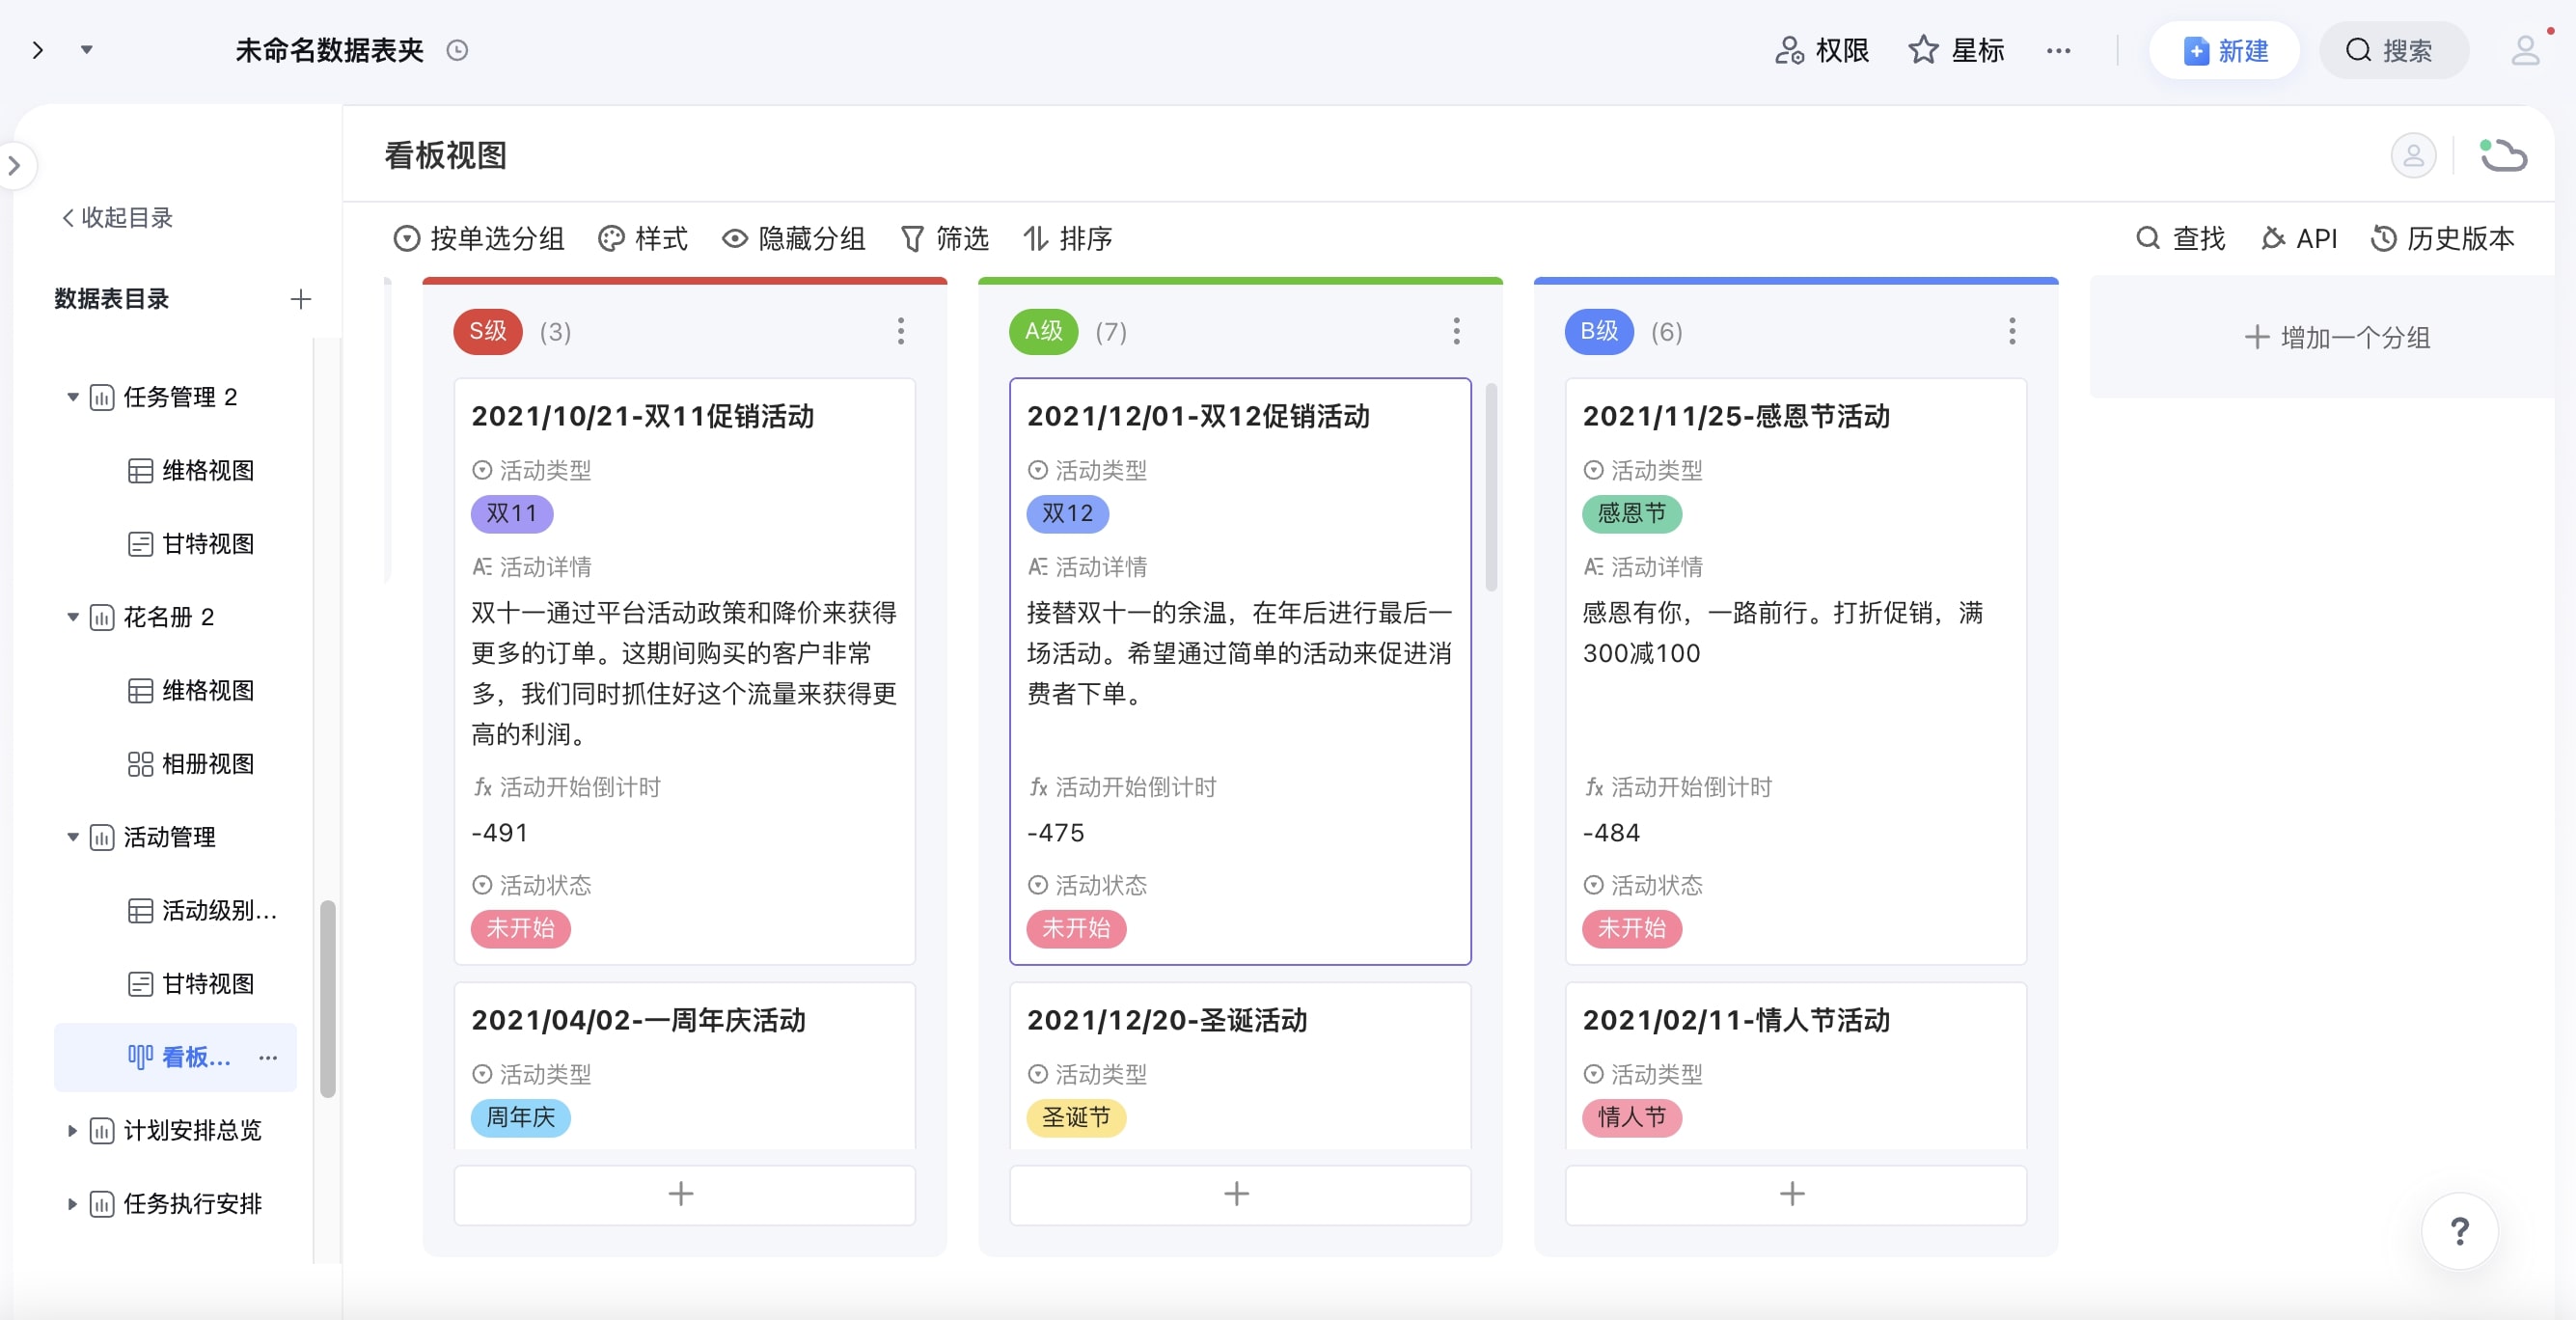Expand the 计划安排总览 tree node
This screenshot has width=2576, height=1320.
point(72,1130)
